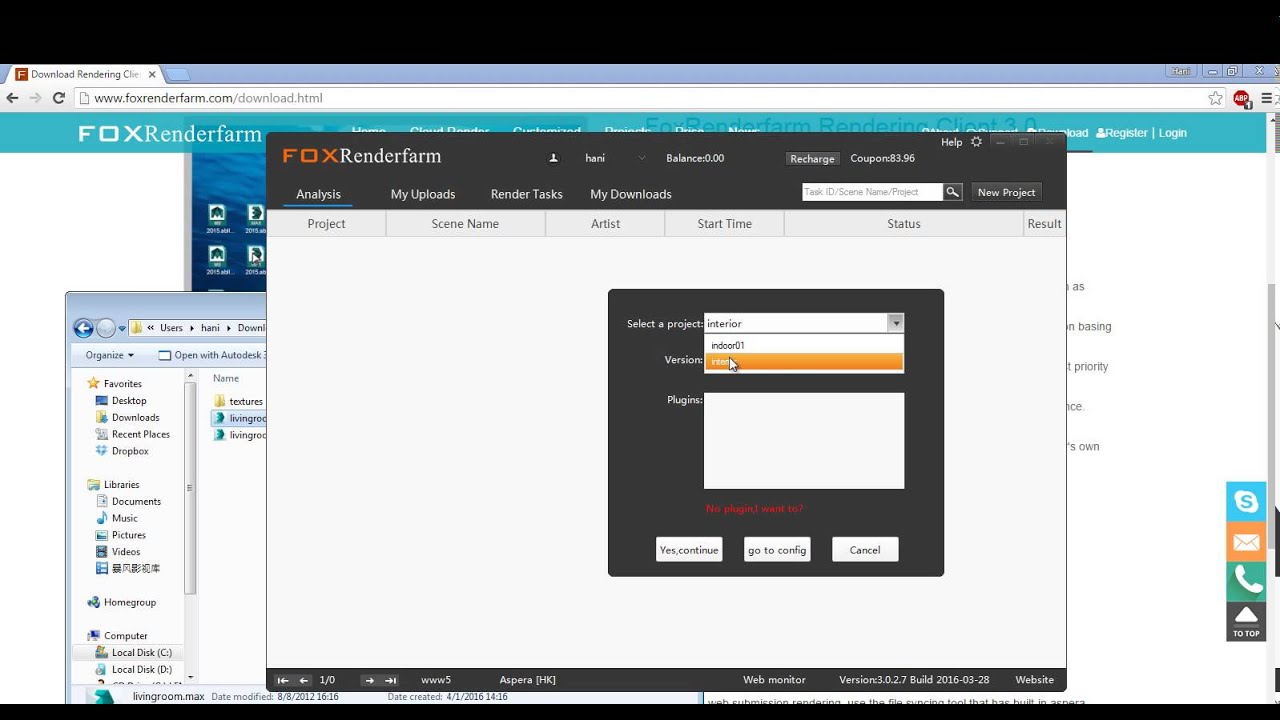Open Explorer recent locations dropdown arrow
Viewport: 1280px width, 720px height.
122,328
